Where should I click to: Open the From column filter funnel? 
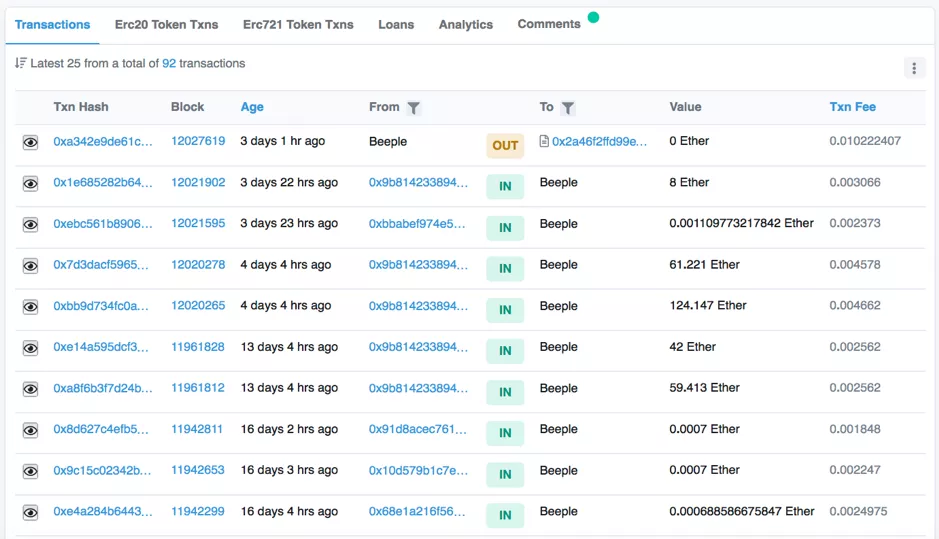coord(413,108)
